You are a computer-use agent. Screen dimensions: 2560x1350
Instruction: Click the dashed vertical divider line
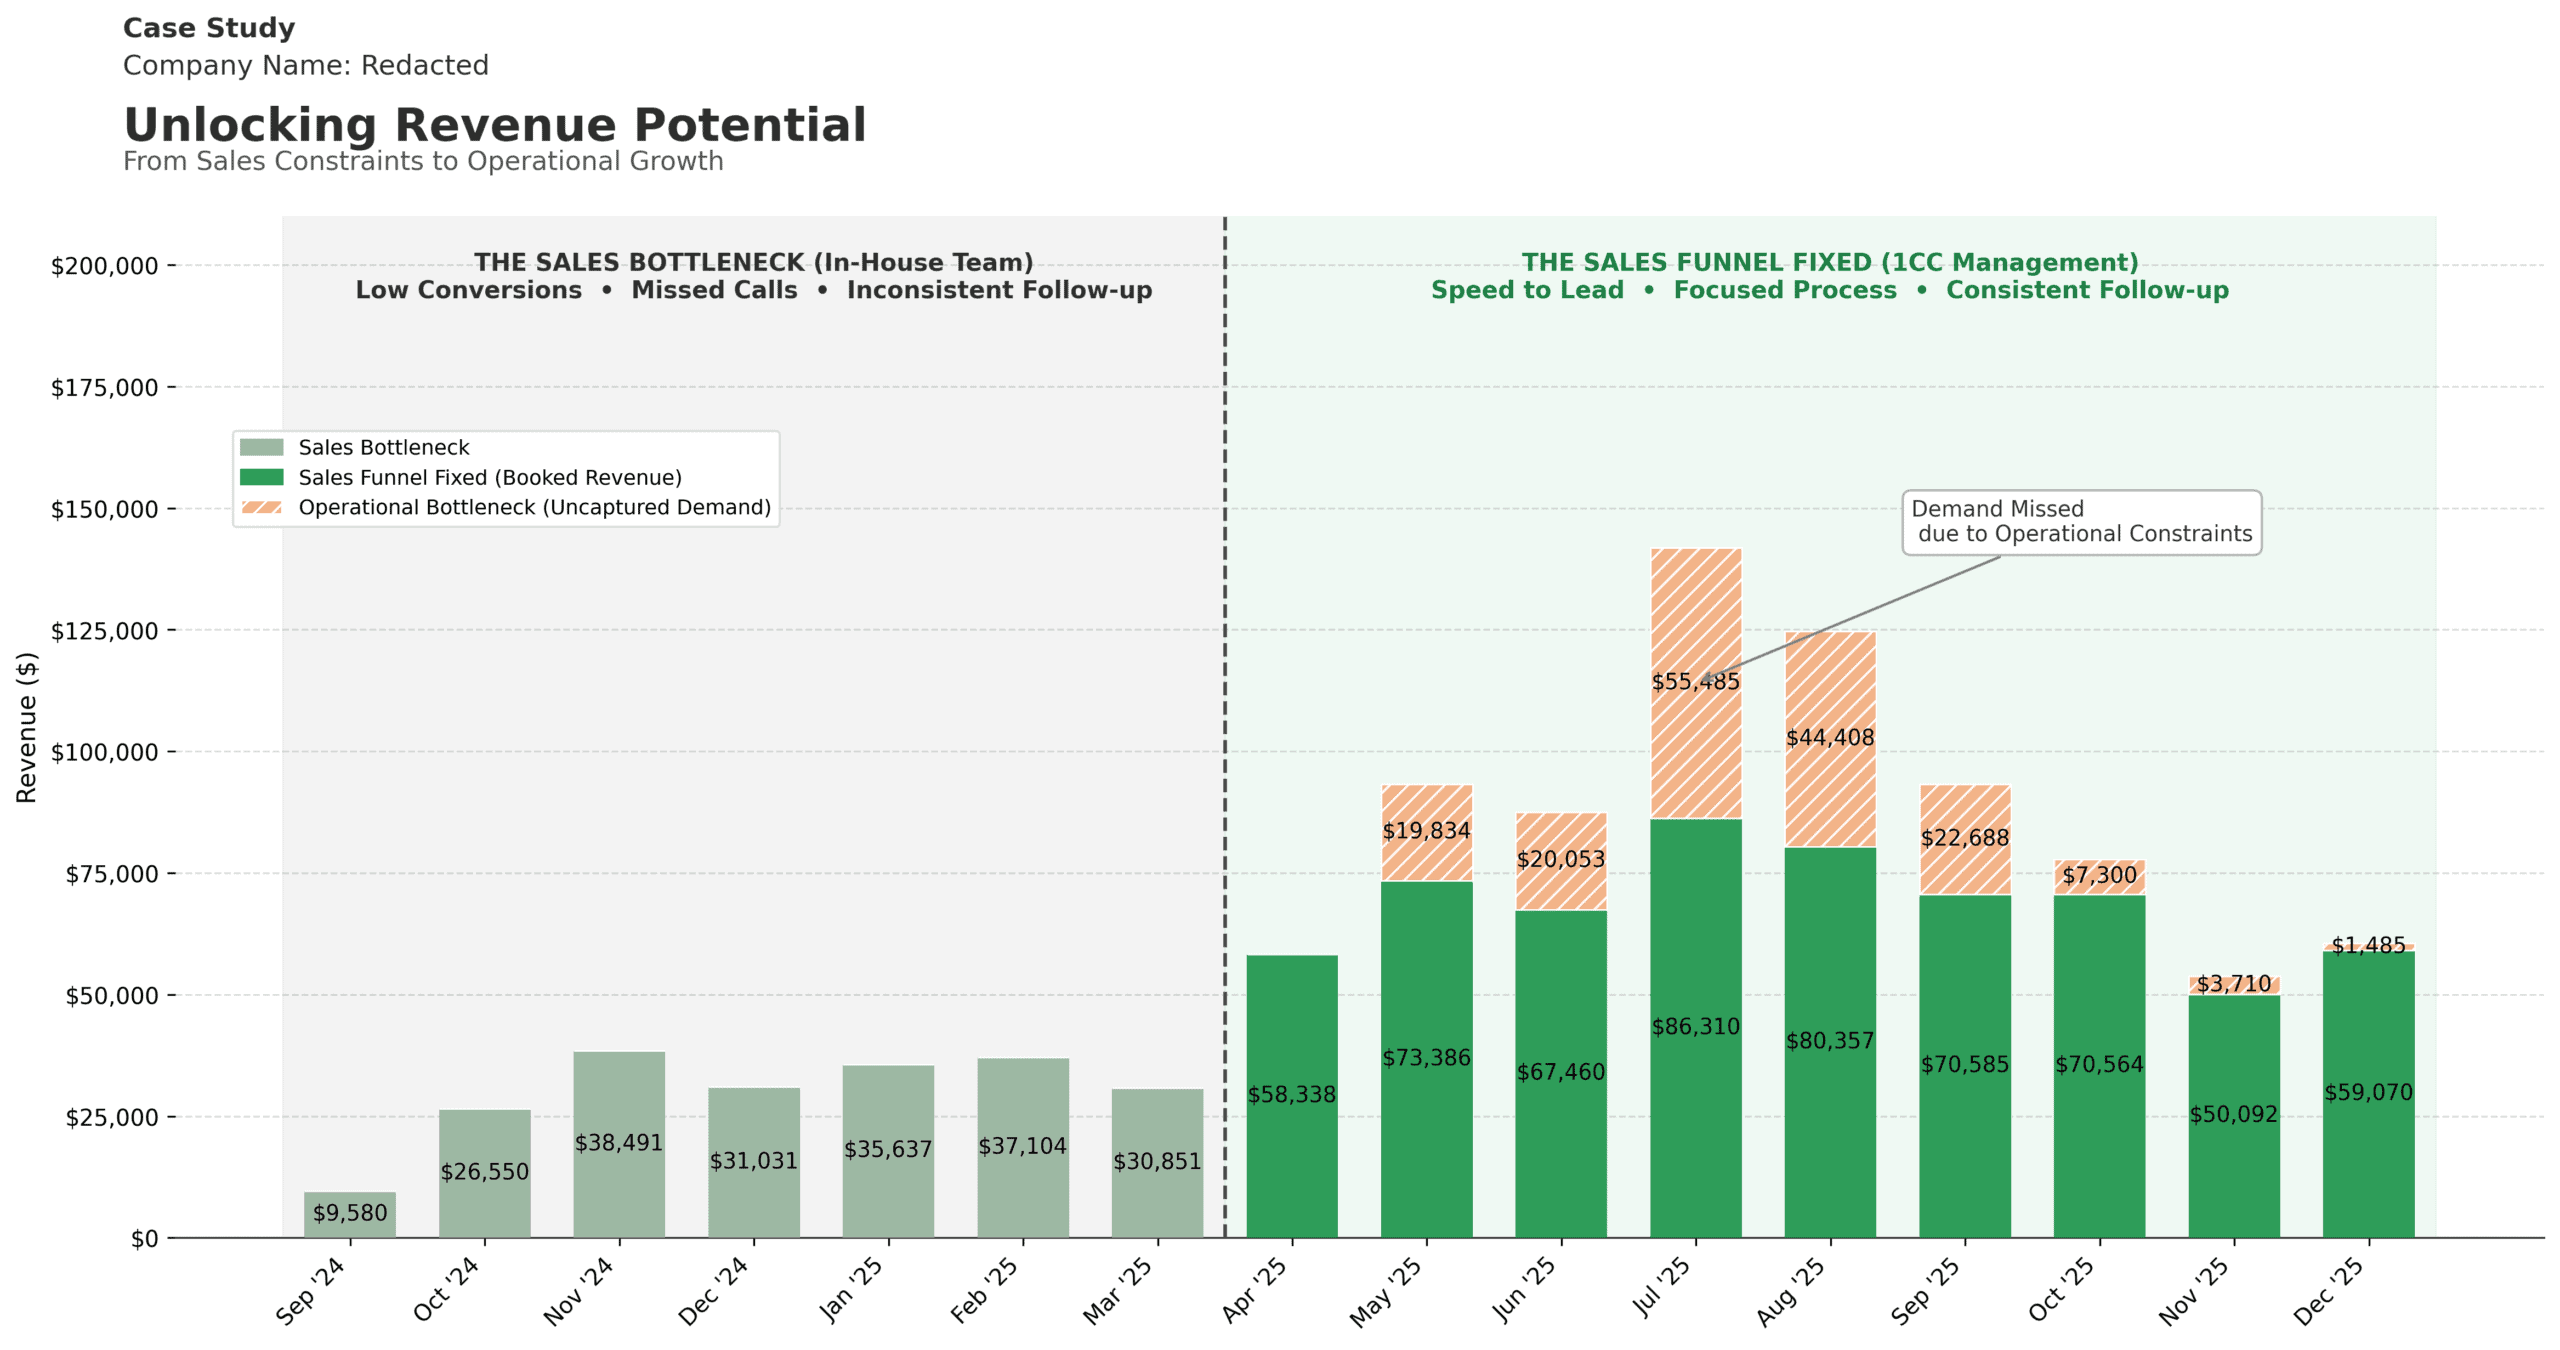[1225, 727]
